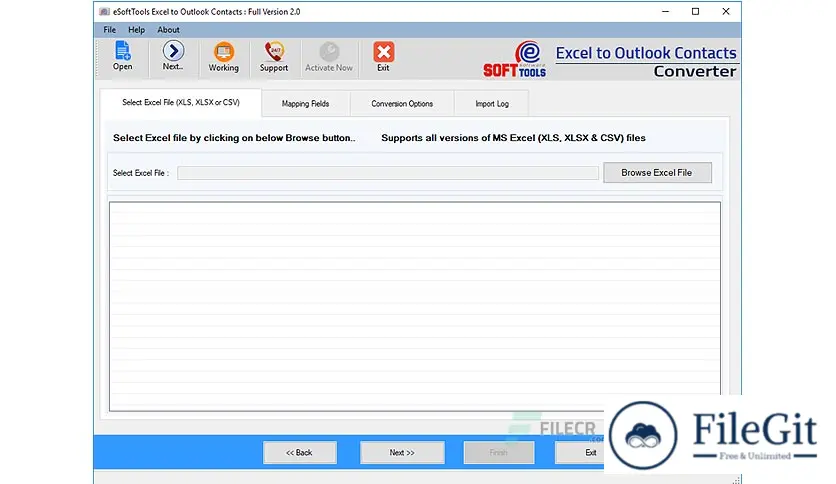Screen dimensions: 836x484
Task: Switch to Select Excel File tab
Action: pos(181,102)
